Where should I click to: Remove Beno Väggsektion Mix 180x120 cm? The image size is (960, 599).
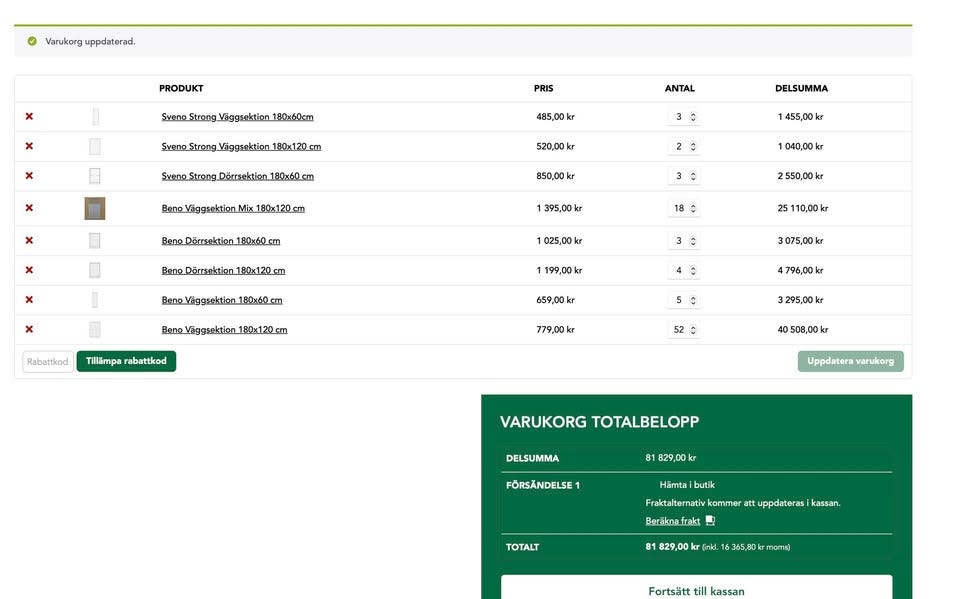click(x=29, y=208)
